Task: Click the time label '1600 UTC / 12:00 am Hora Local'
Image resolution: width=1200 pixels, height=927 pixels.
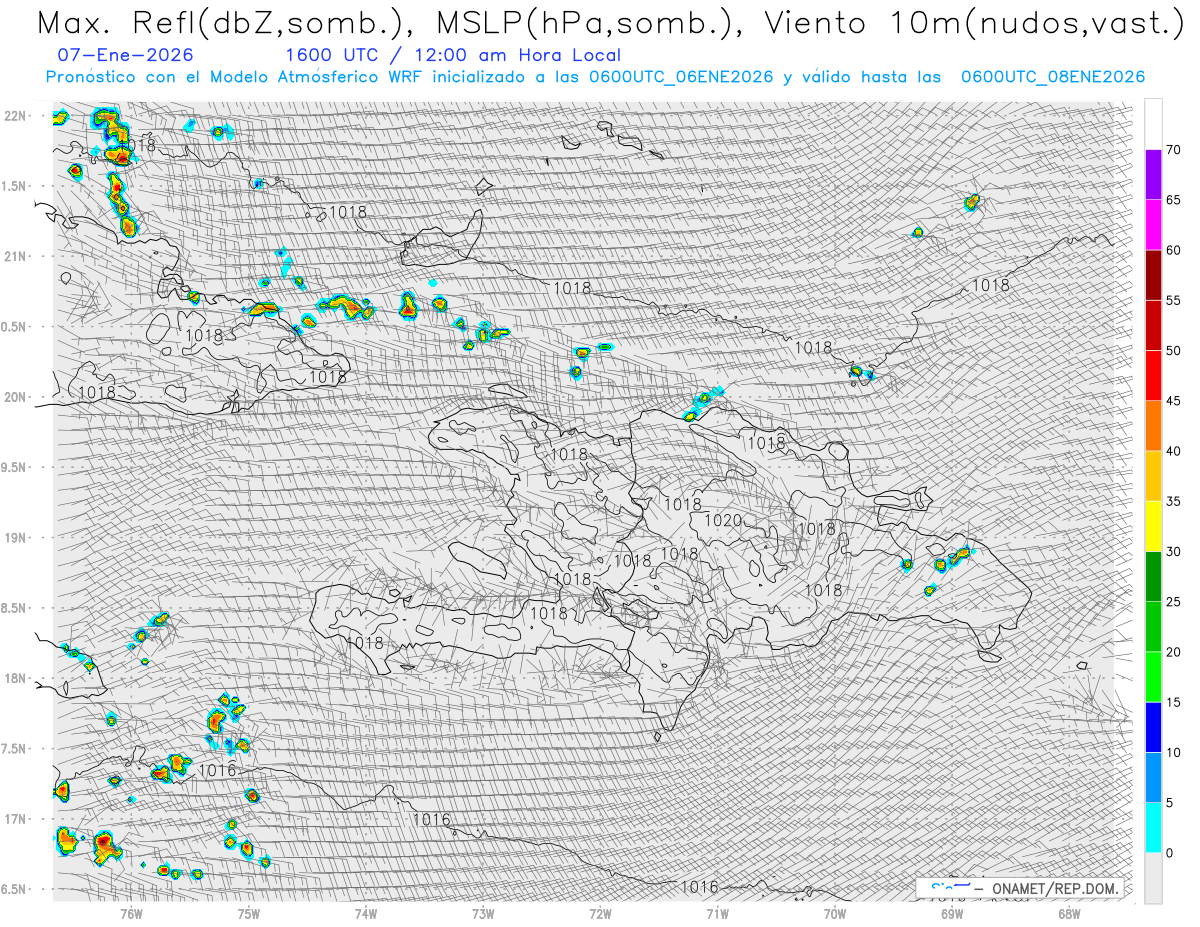Action: 452,55
